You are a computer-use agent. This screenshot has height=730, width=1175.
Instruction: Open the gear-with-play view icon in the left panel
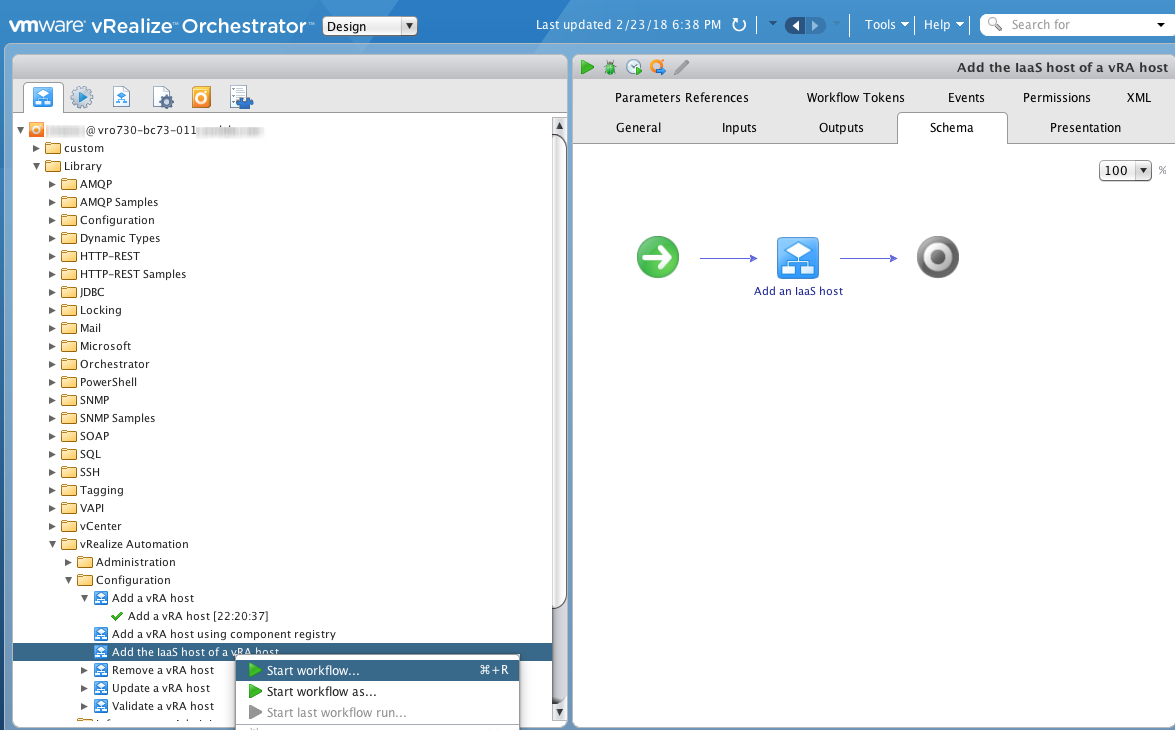coord(82,97)
